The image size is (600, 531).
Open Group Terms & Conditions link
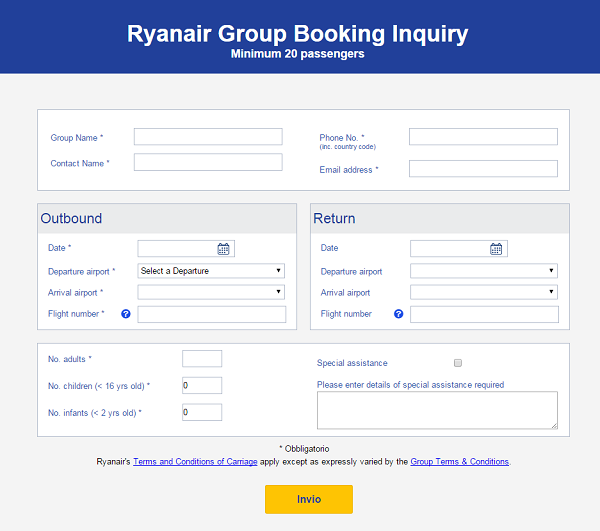coord(460,462)
